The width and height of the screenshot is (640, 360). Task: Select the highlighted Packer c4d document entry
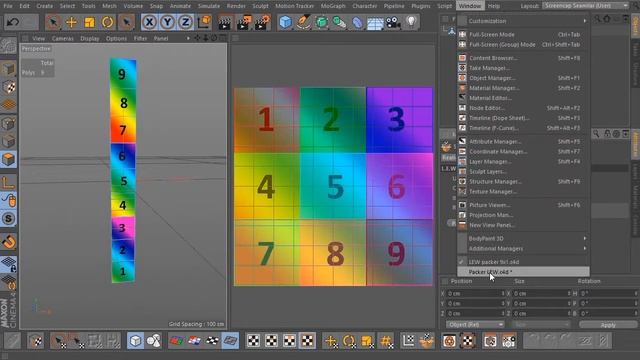[523, 272]
